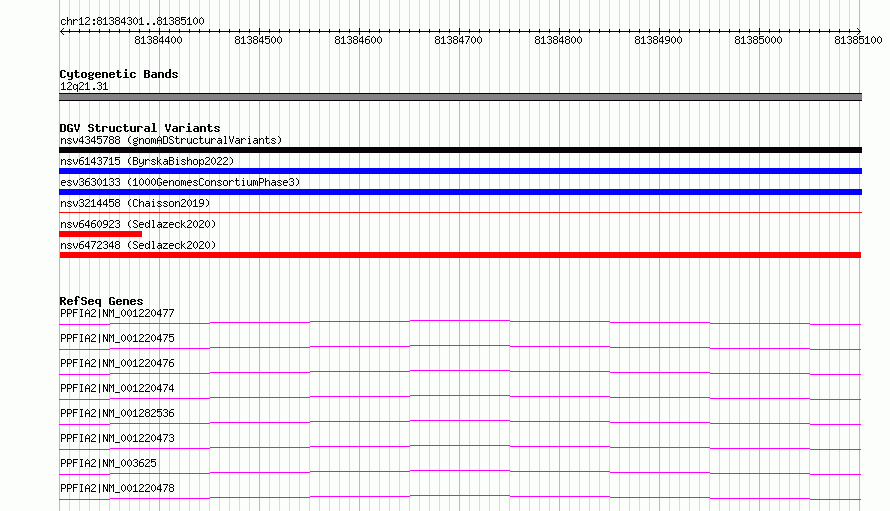This screenshot has width=890, height=511.
Task: Click the chr12:81384301..81385100 region label
Action: pyautogui.click(x=132, y=21)
